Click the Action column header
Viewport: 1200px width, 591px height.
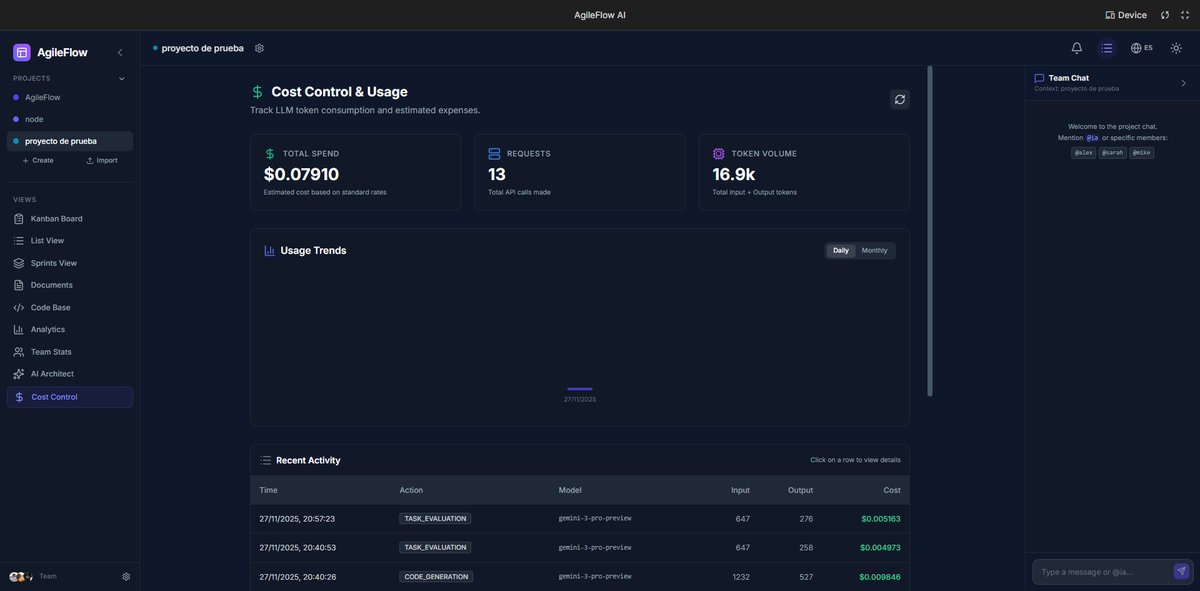(411, 490)
